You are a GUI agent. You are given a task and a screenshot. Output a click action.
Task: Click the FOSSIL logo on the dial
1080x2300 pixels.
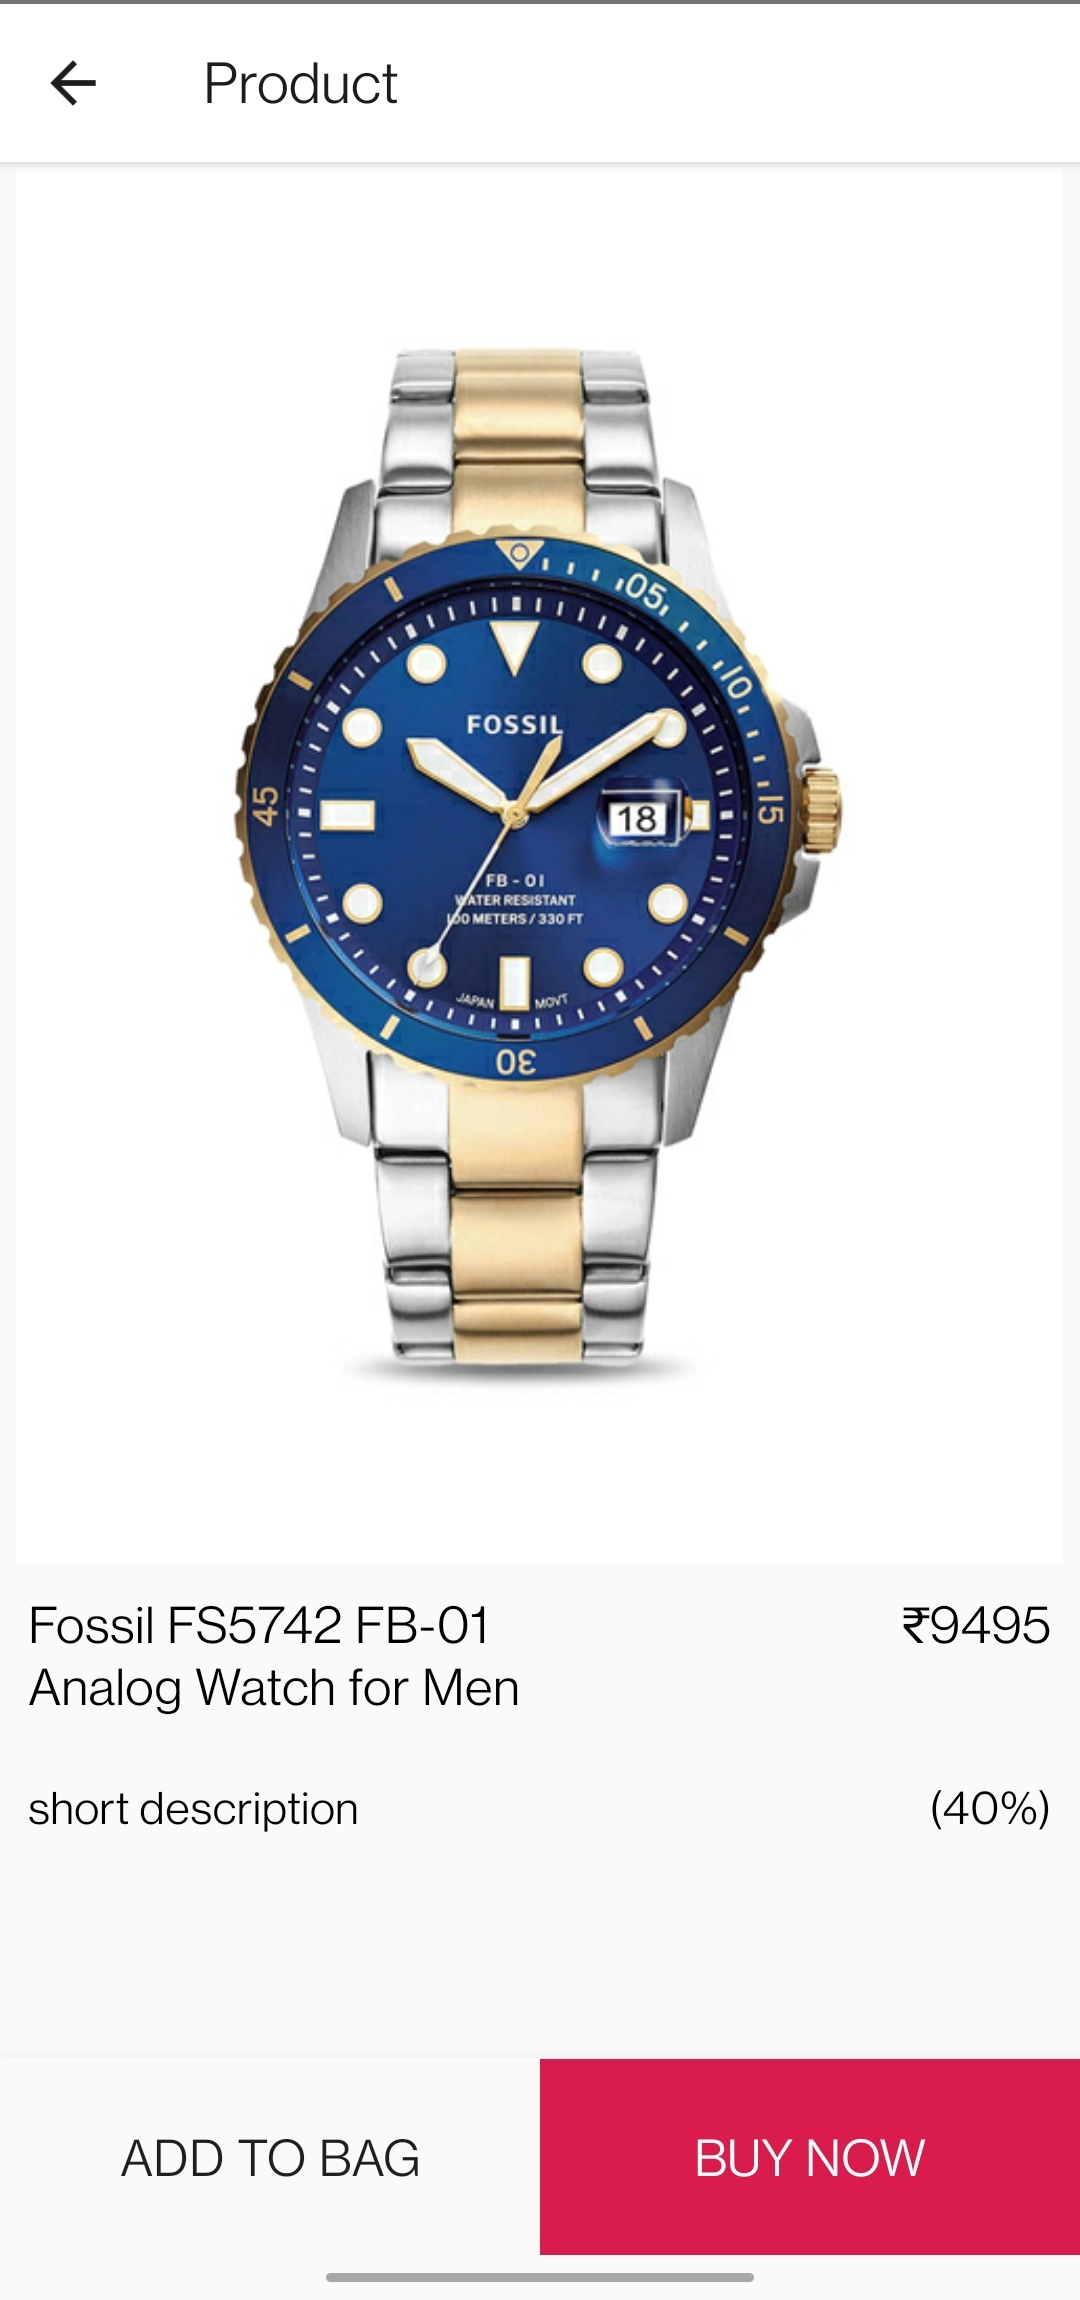click(514, 724)
